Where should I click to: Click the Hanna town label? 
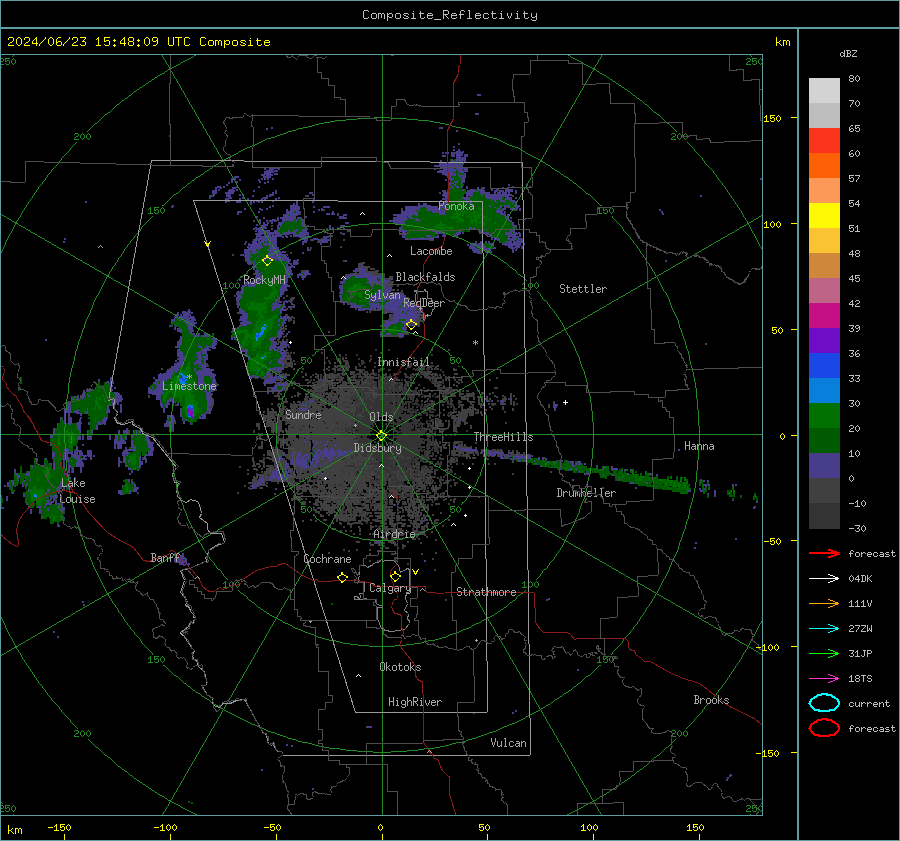(x=699, y=446)
